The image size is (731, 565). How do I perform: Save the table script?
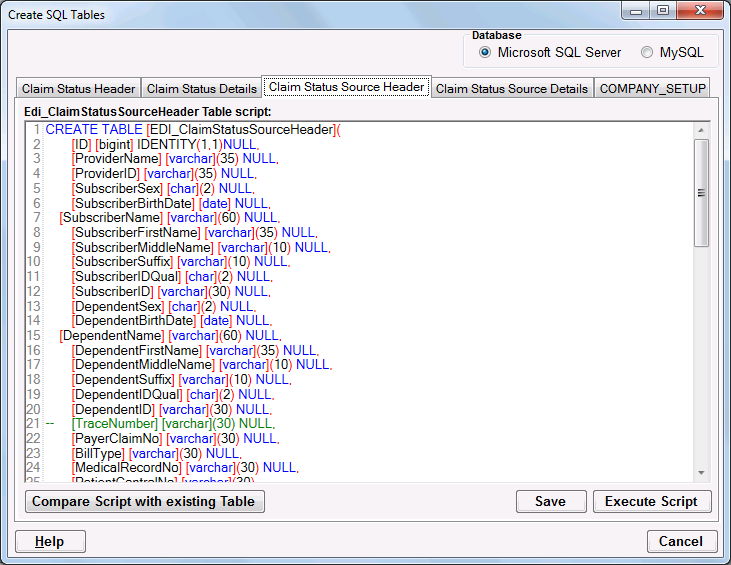pos(550,501)
